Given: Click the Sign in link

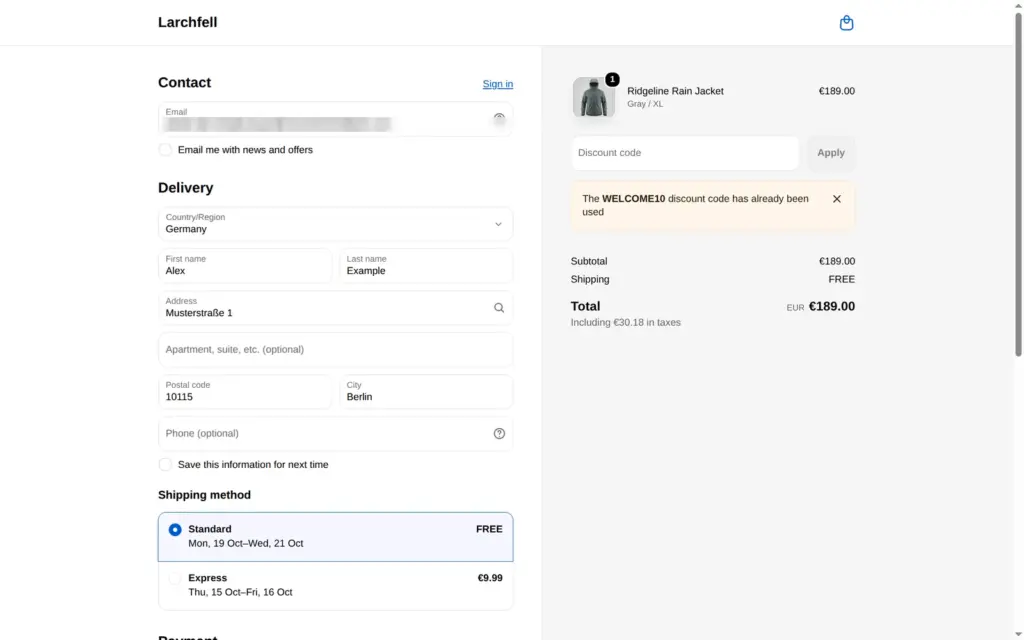Looking at the screenshot, I should (x=498, y=84).
